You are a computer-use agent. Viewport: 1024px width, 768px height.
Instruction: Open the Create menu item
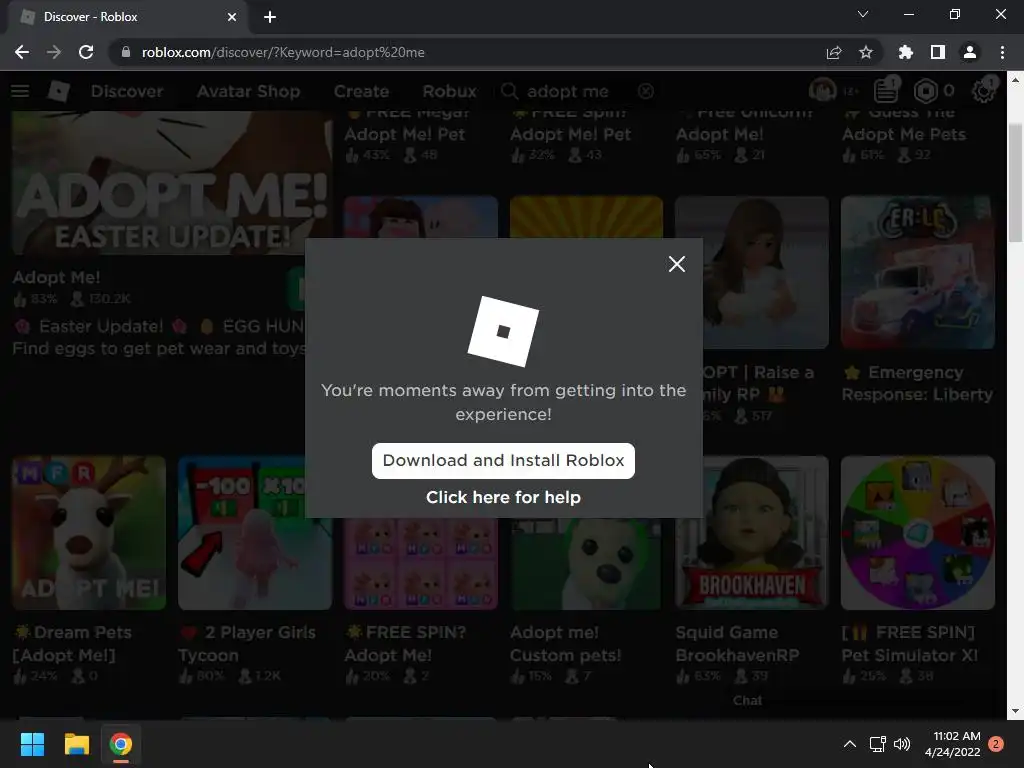(x=361, y=91)
